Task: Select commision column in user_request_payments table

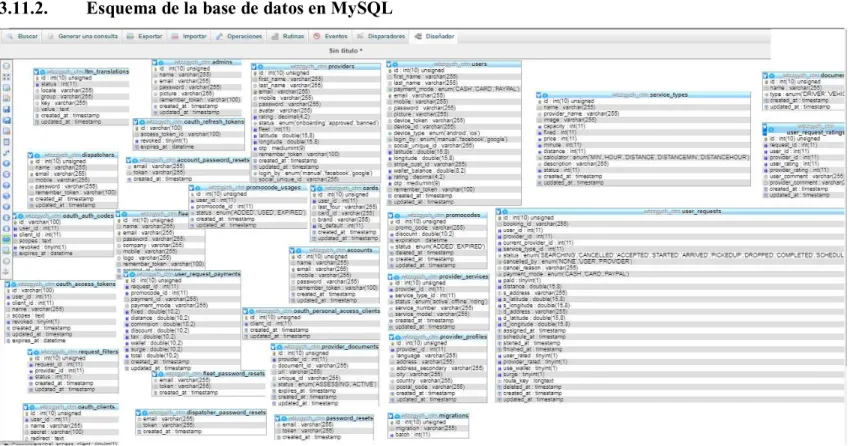Action: coord(182,324)
